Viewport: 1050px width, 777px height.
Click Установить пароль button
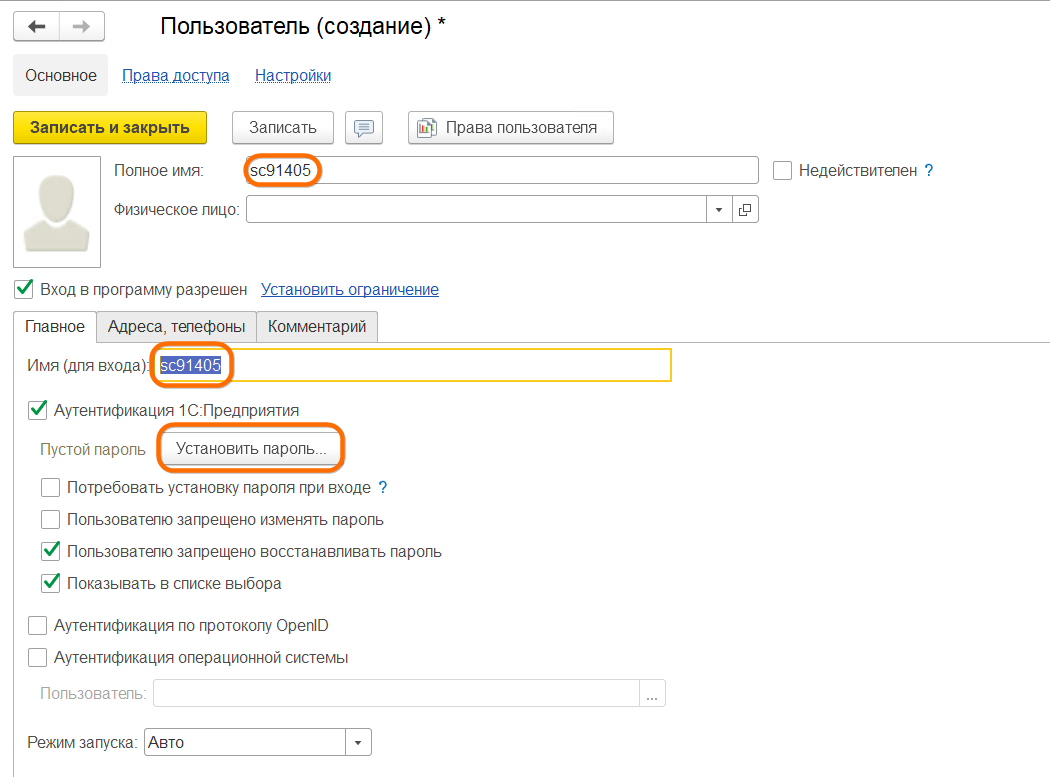tap(251, 449)
